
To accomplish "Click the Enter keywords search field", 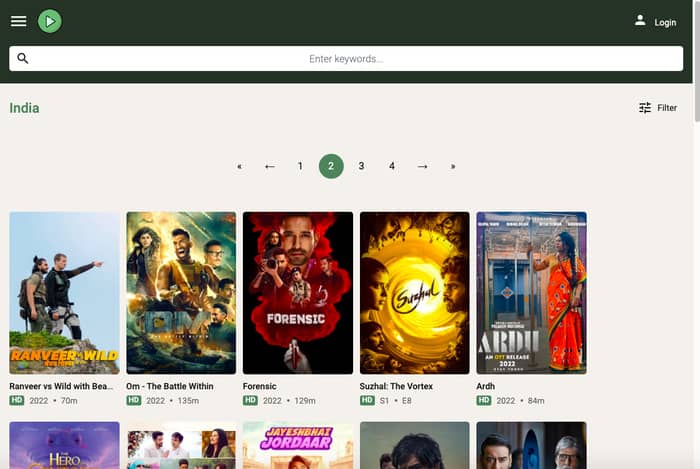I will [346, 59].
